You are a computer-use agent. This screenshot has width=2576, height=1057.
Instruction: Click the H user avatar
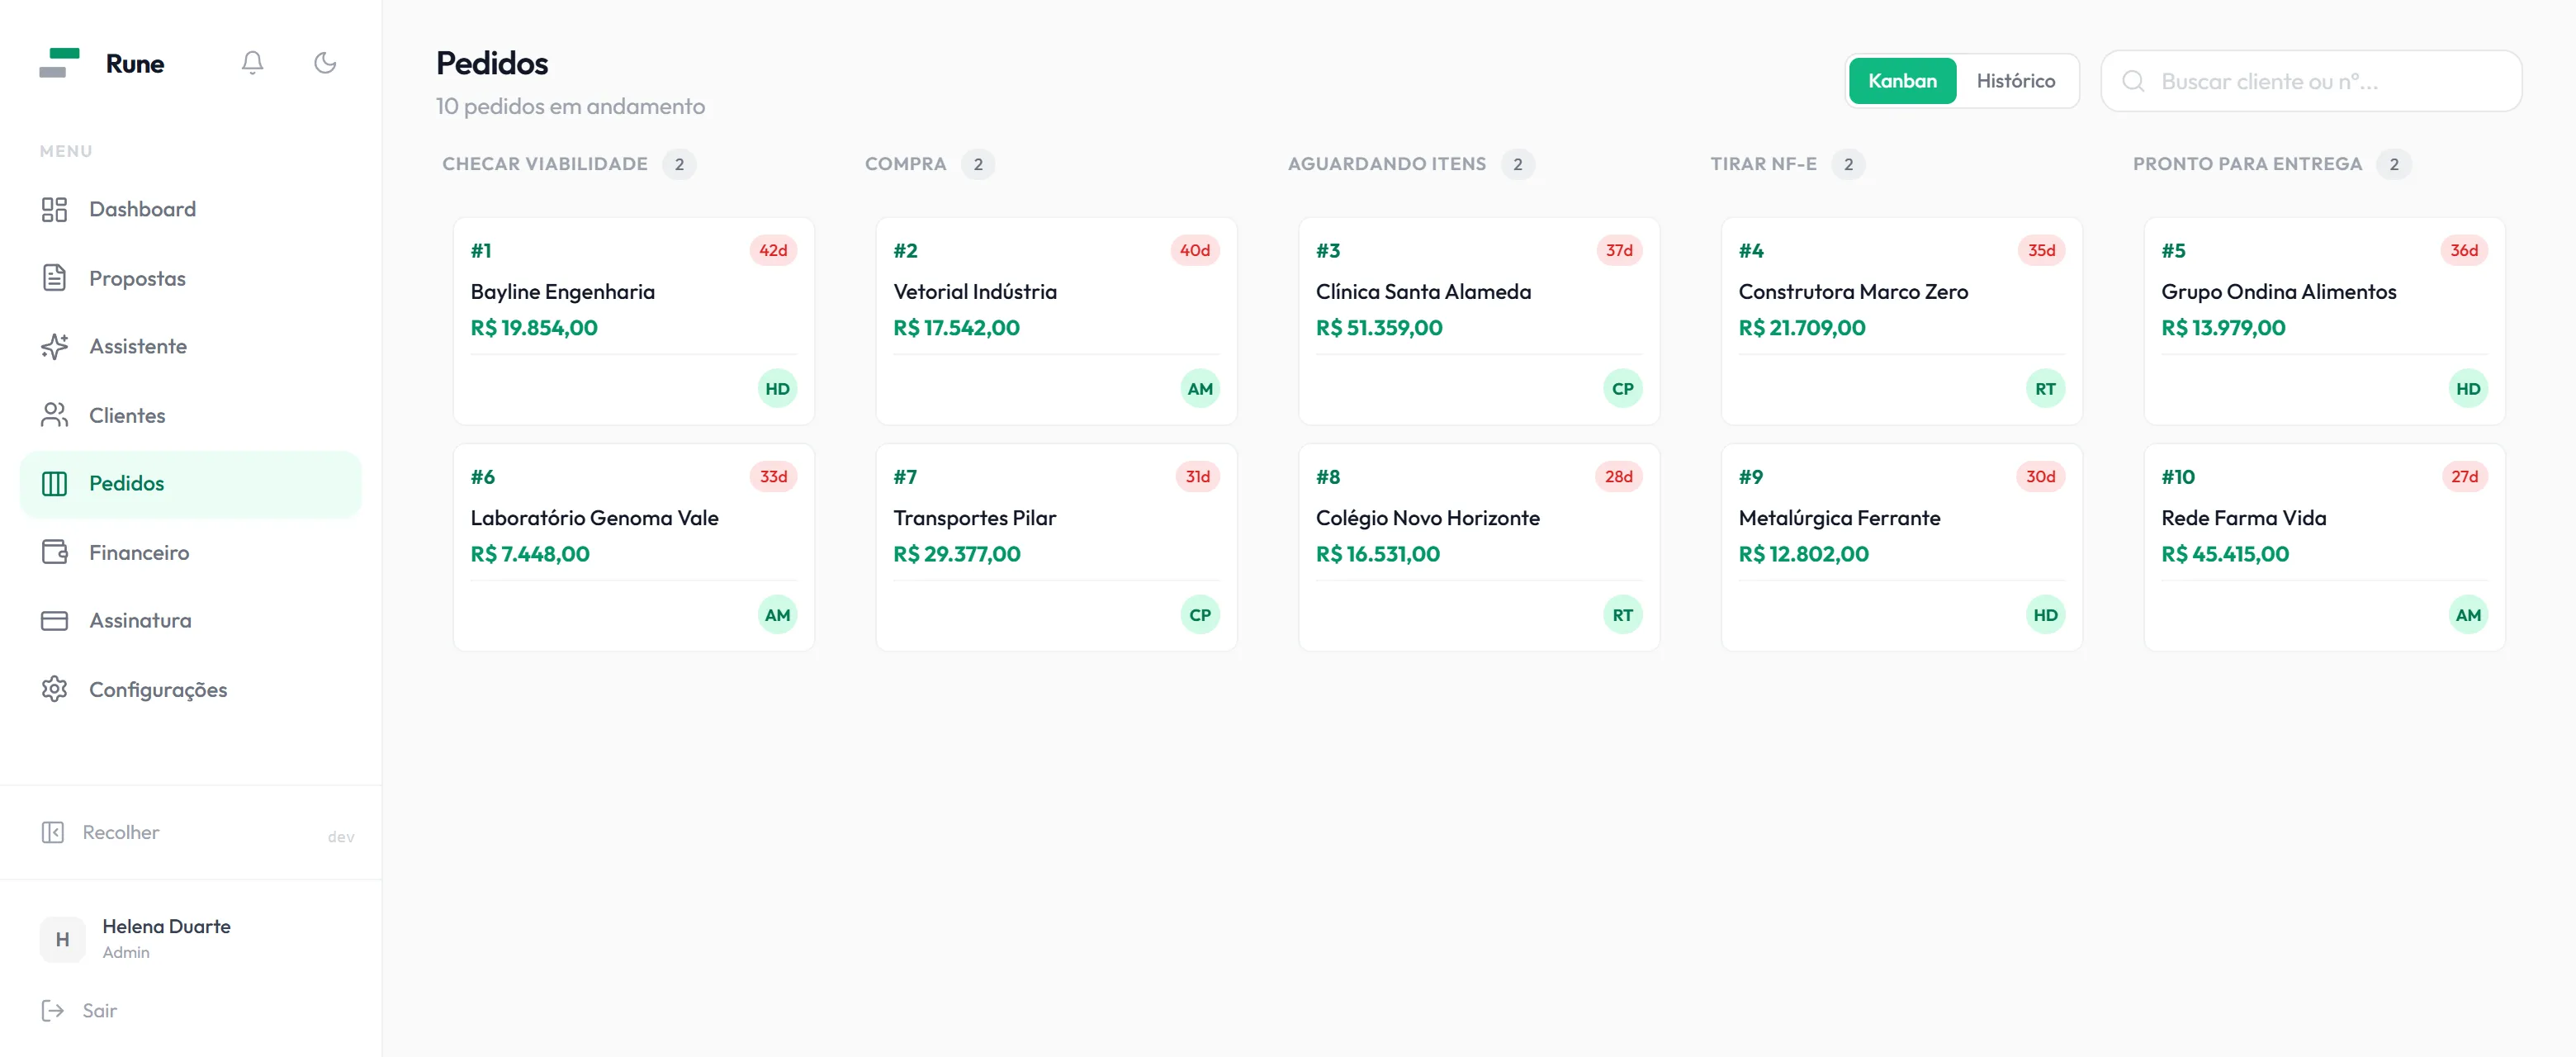click(x=63, y=939)
